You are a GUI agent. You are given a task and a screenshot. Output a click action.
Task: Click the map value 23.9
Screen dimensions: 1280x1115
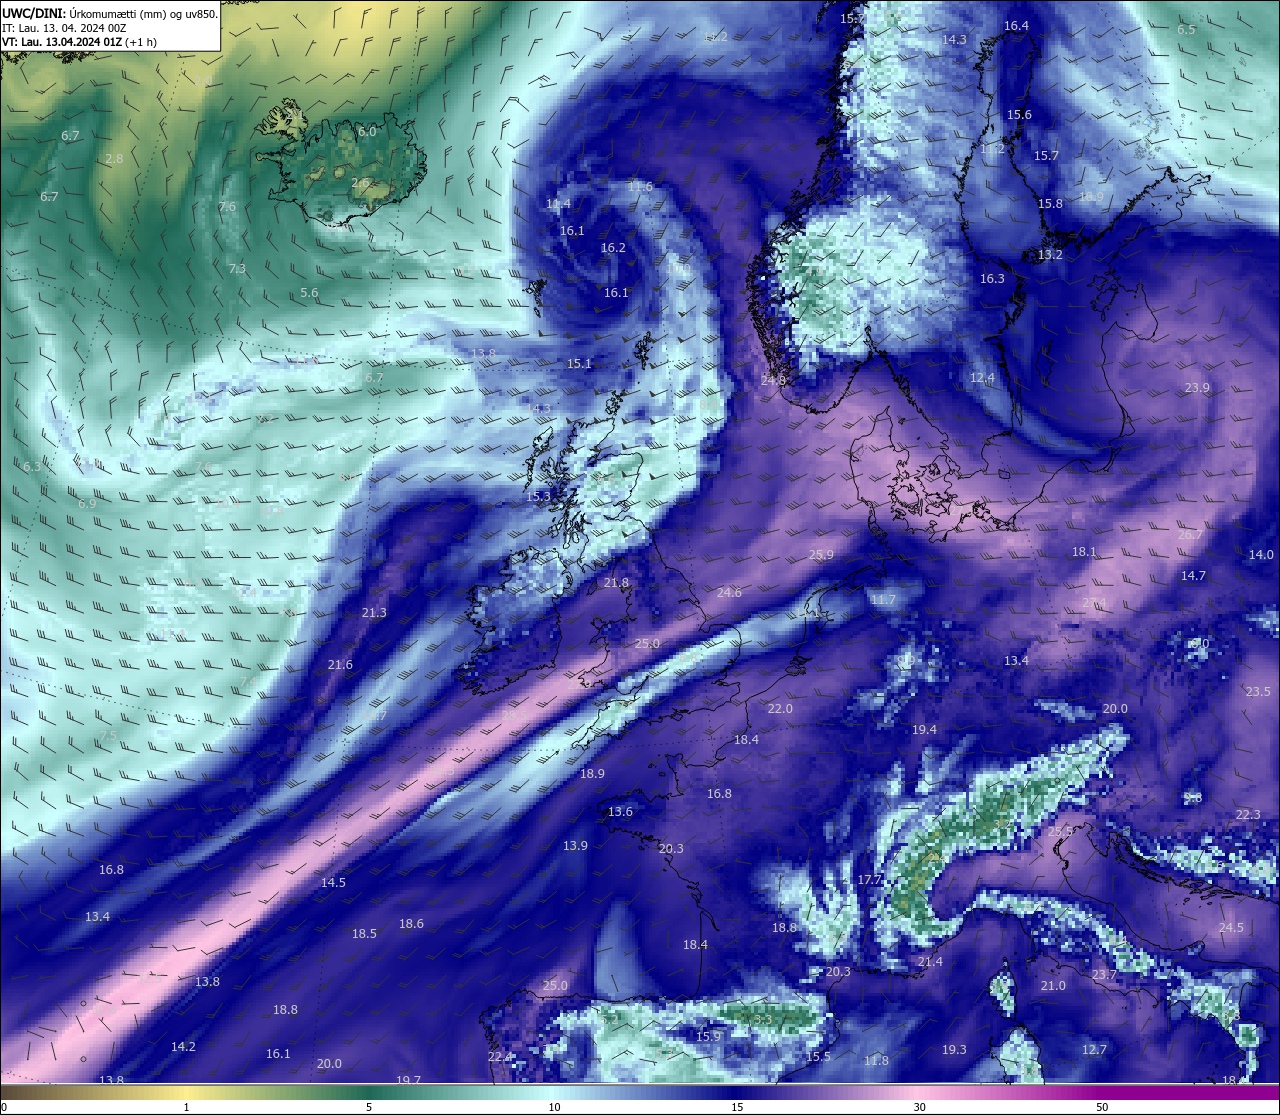(x=1197, y=388)
